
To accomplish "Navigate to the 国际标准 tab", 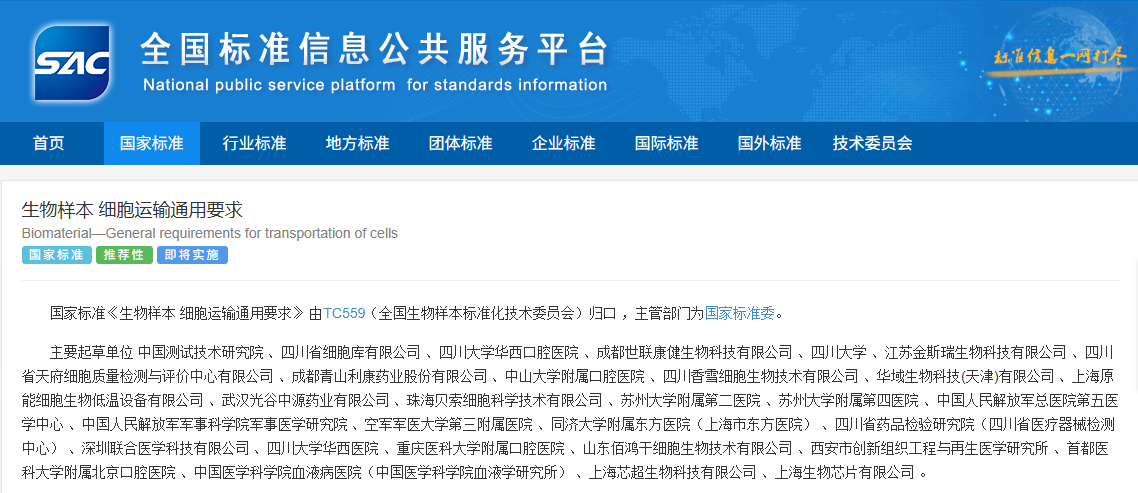I will click(666, 143).
